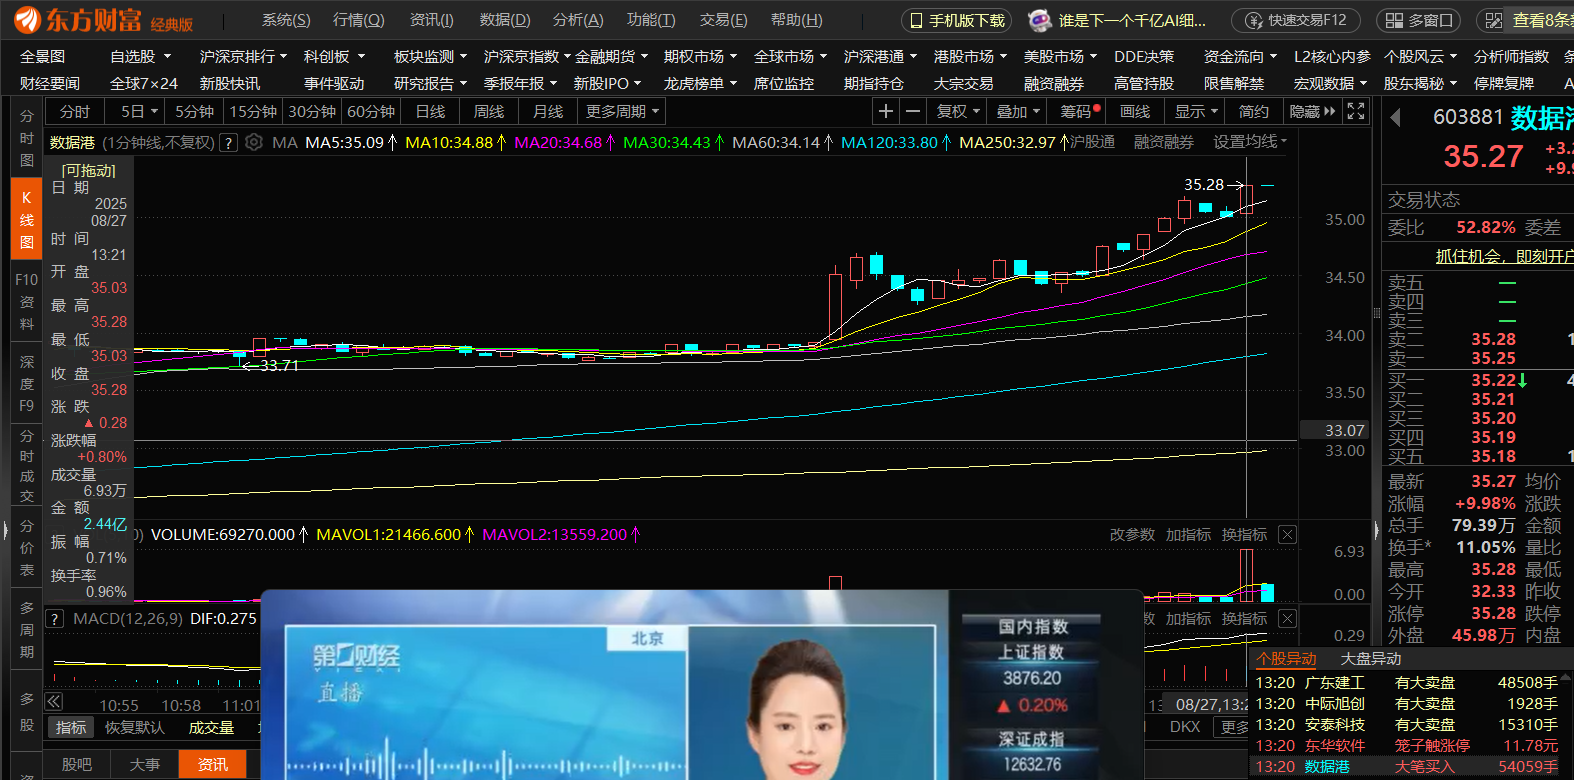Switch to the 大盘异动 tab
The image size is (1574, 780).
[1370, 659]
